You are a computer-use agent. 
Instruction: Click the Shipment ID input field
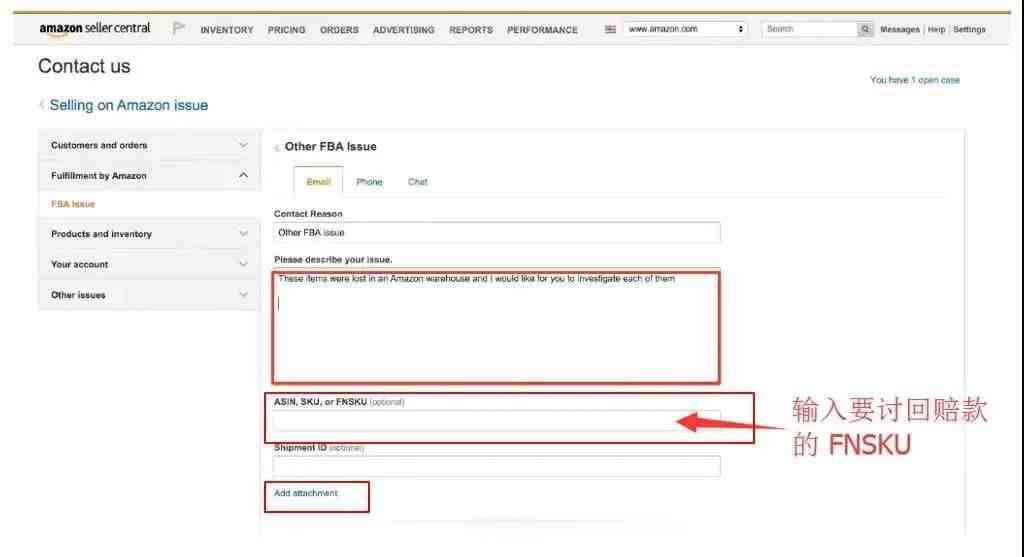tap(496, 466)
